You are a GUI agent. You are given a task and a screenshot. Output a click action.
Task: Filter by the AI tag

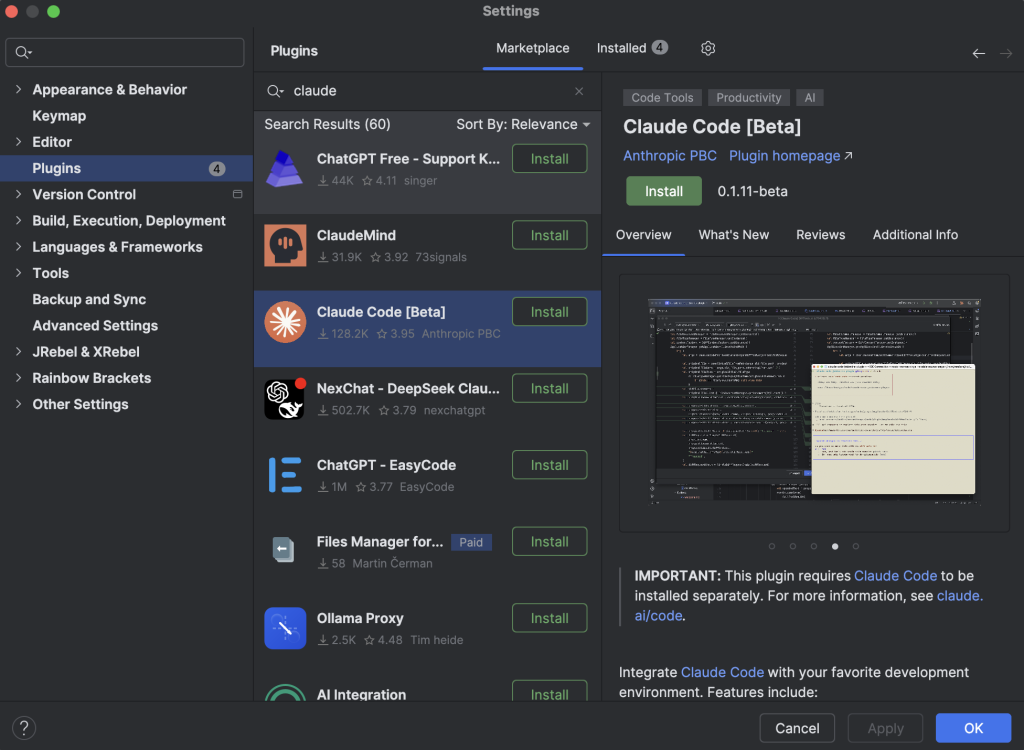[x=810, y=97]
